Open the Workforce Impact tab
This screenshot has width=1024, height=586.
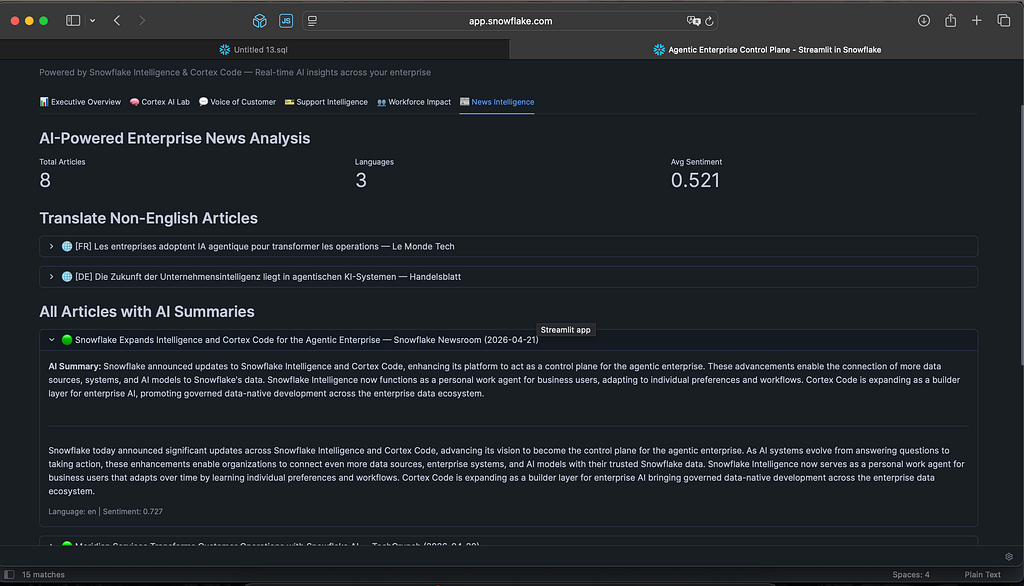pos(414,102)
